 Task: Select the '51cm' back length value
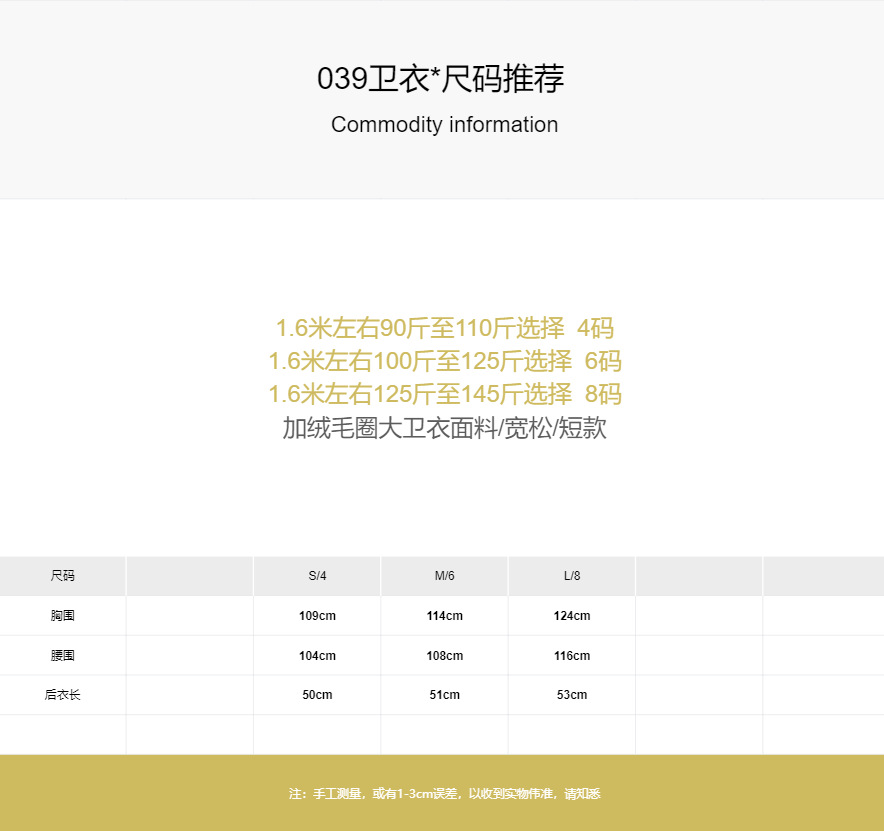[444, 695]
